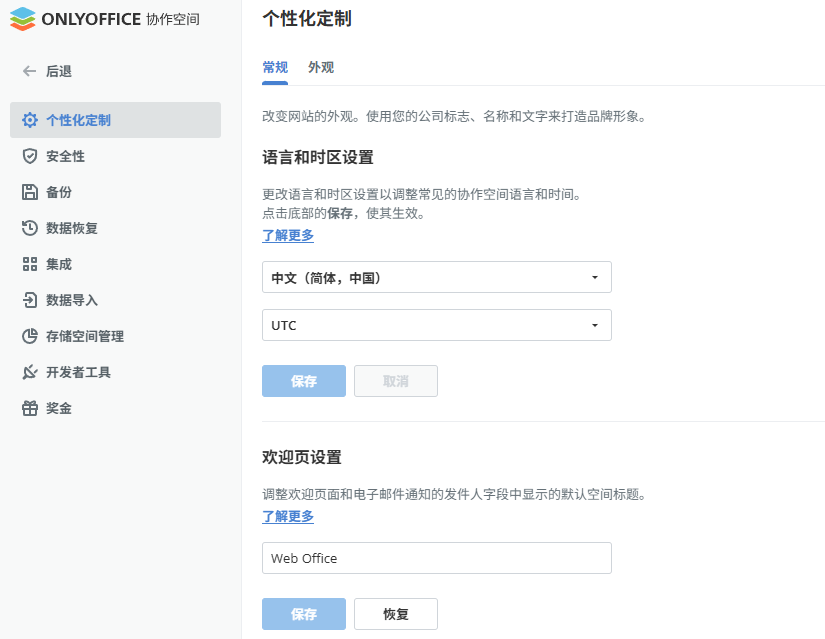
Task: Click the ONLYOFFICE logo icon
Action: point(23,19)
